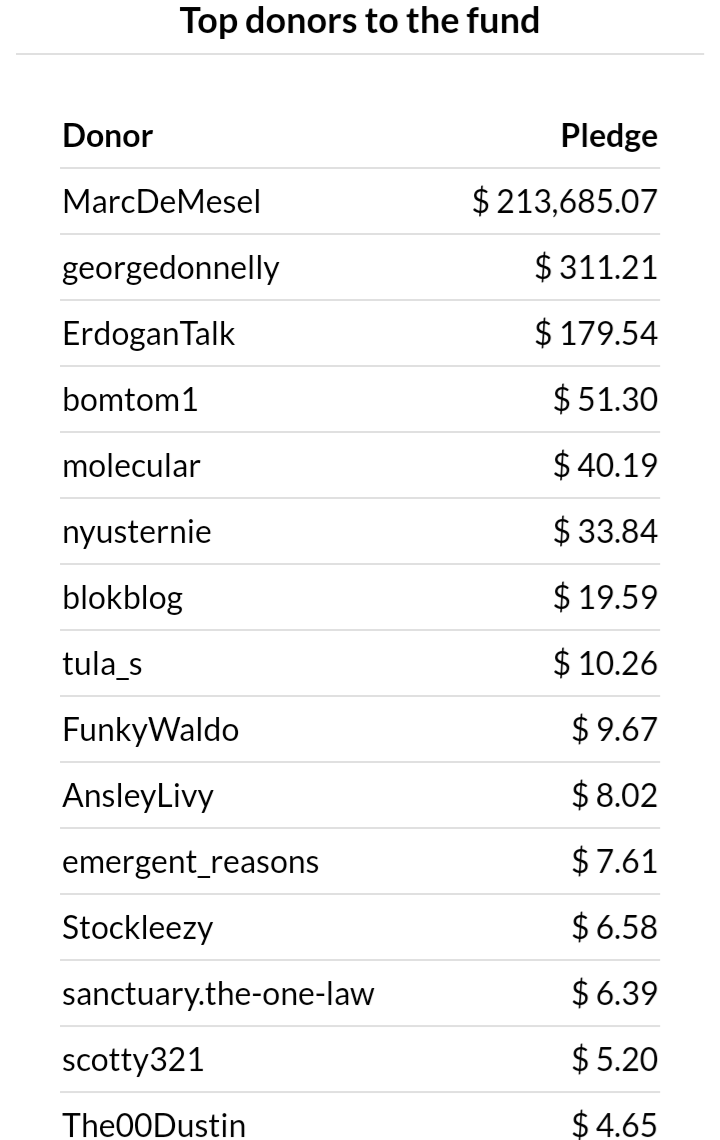Screen dimensions: 720x1140
Task: Click the Top donors to the fund heading
Action: click(x=360, y=20)
